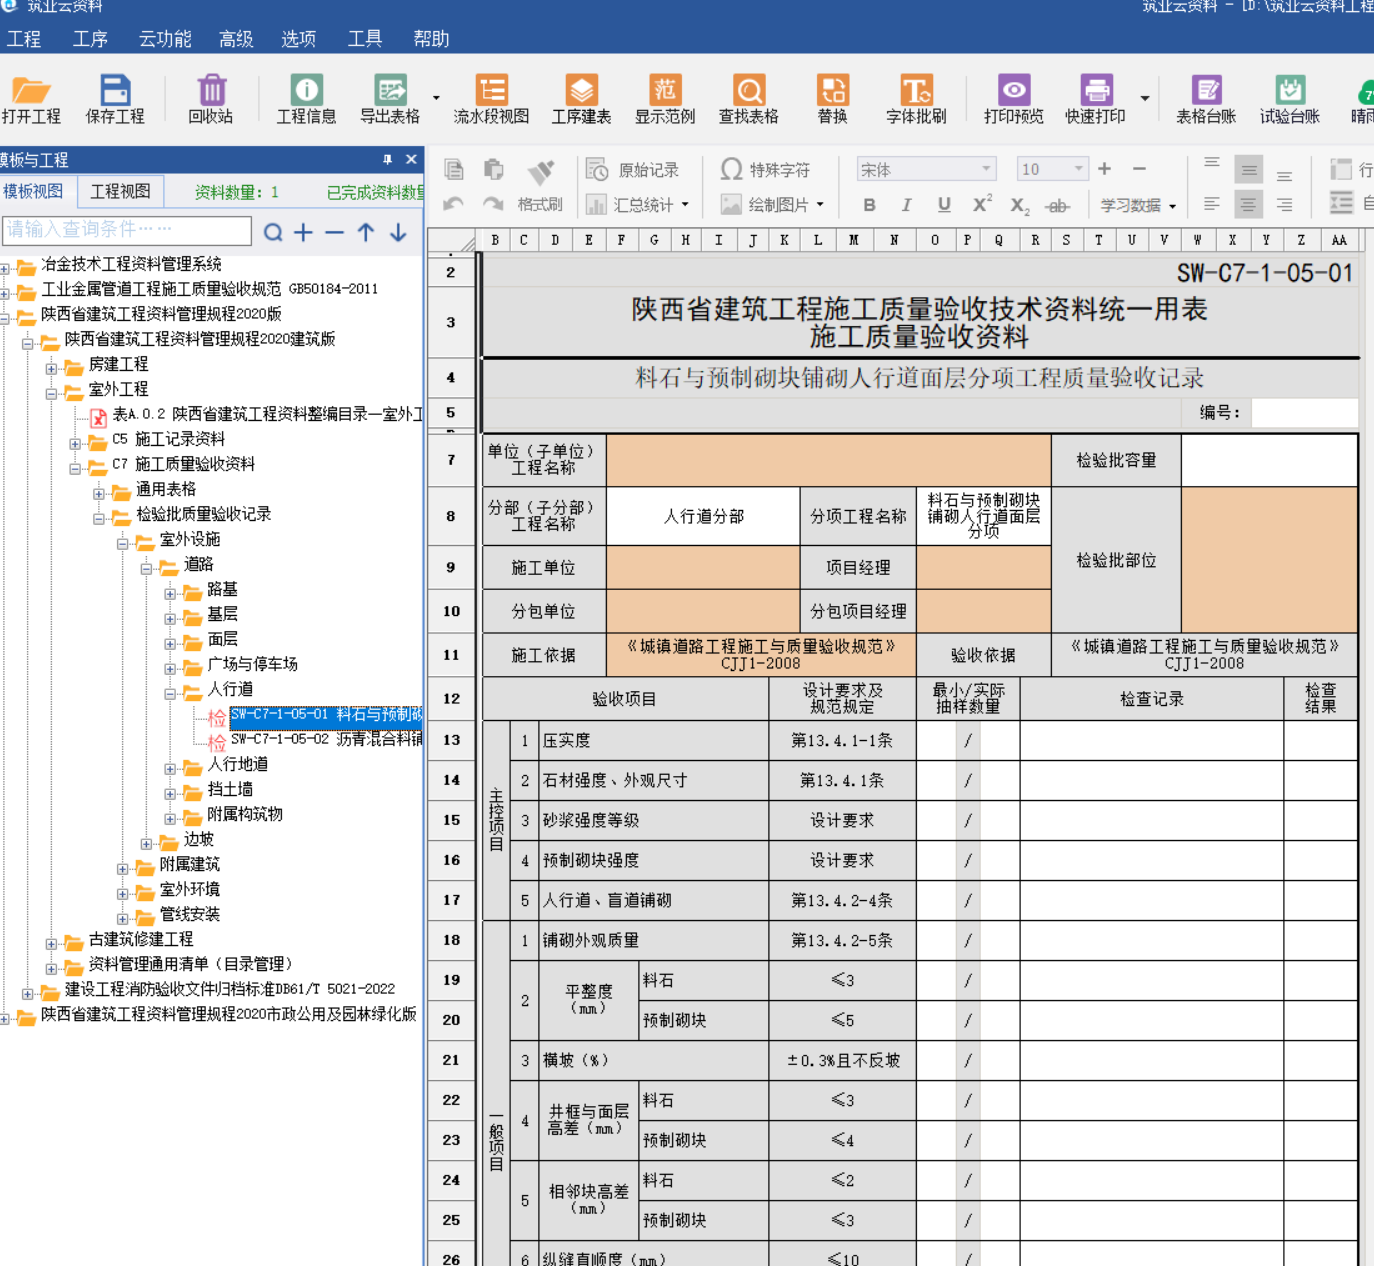Image resolution: width=1374 pixels, height=1266 pixels.
Task: Pin the 模板与工程 panel
Action: [x=387, y=160]
